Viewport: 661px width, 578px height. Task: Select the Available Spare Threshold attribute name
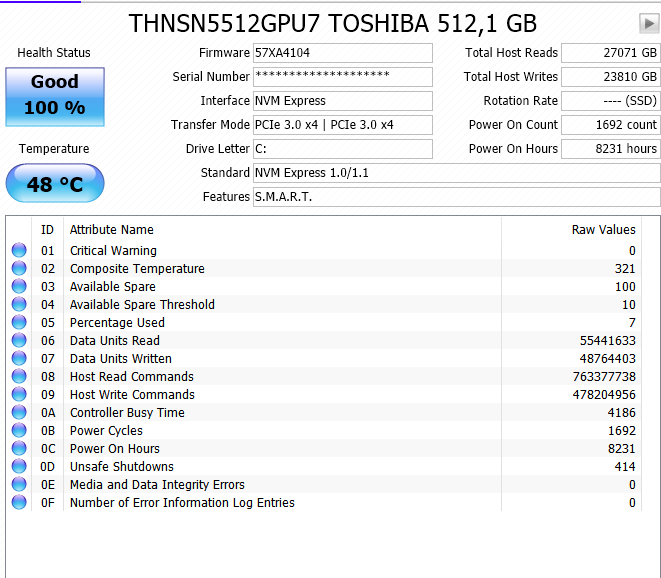pyautogui.click(x=142, y=304)
